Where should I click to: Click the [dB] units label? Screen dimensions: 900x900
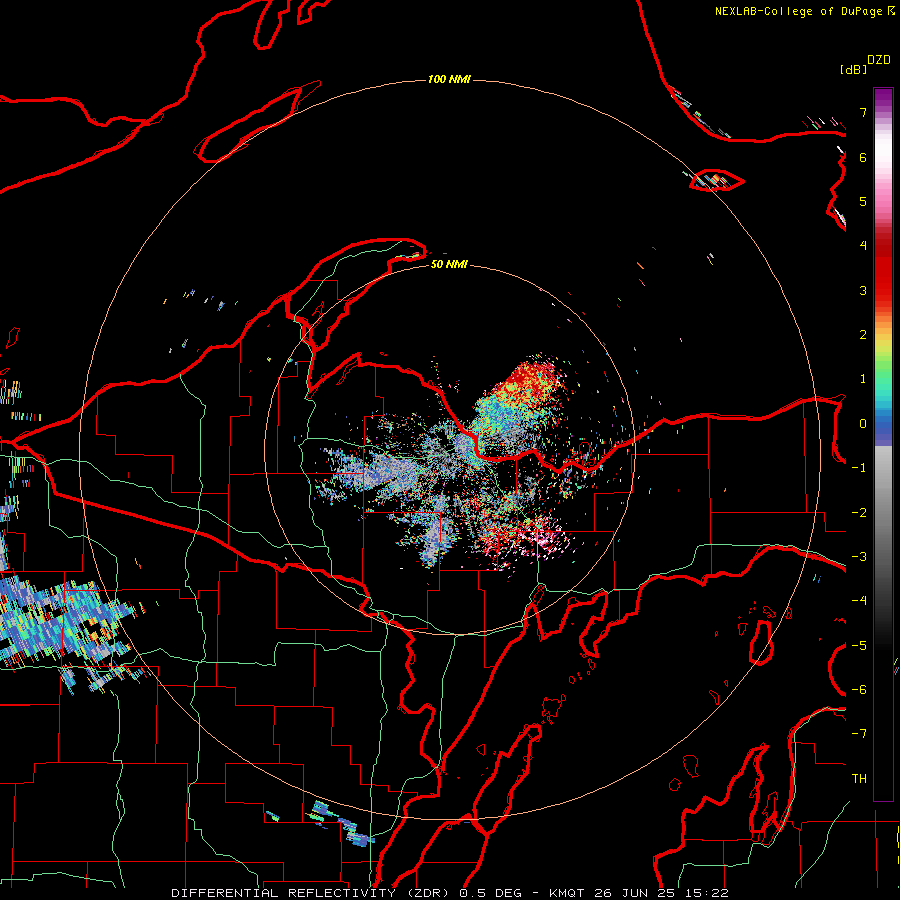(x=853, y=69)
